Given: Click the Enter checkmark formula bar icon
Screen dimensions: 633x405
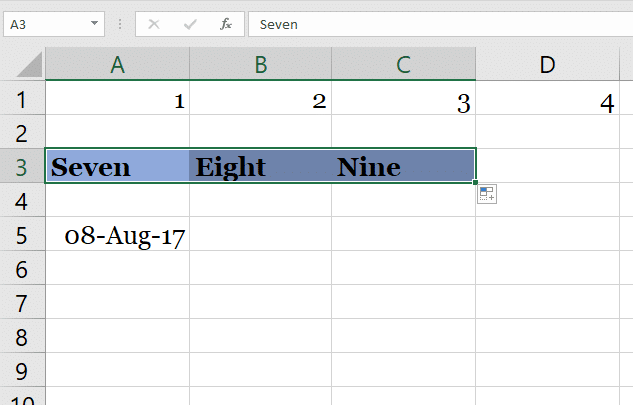Looking at the screenshot, I should point(189,23).
